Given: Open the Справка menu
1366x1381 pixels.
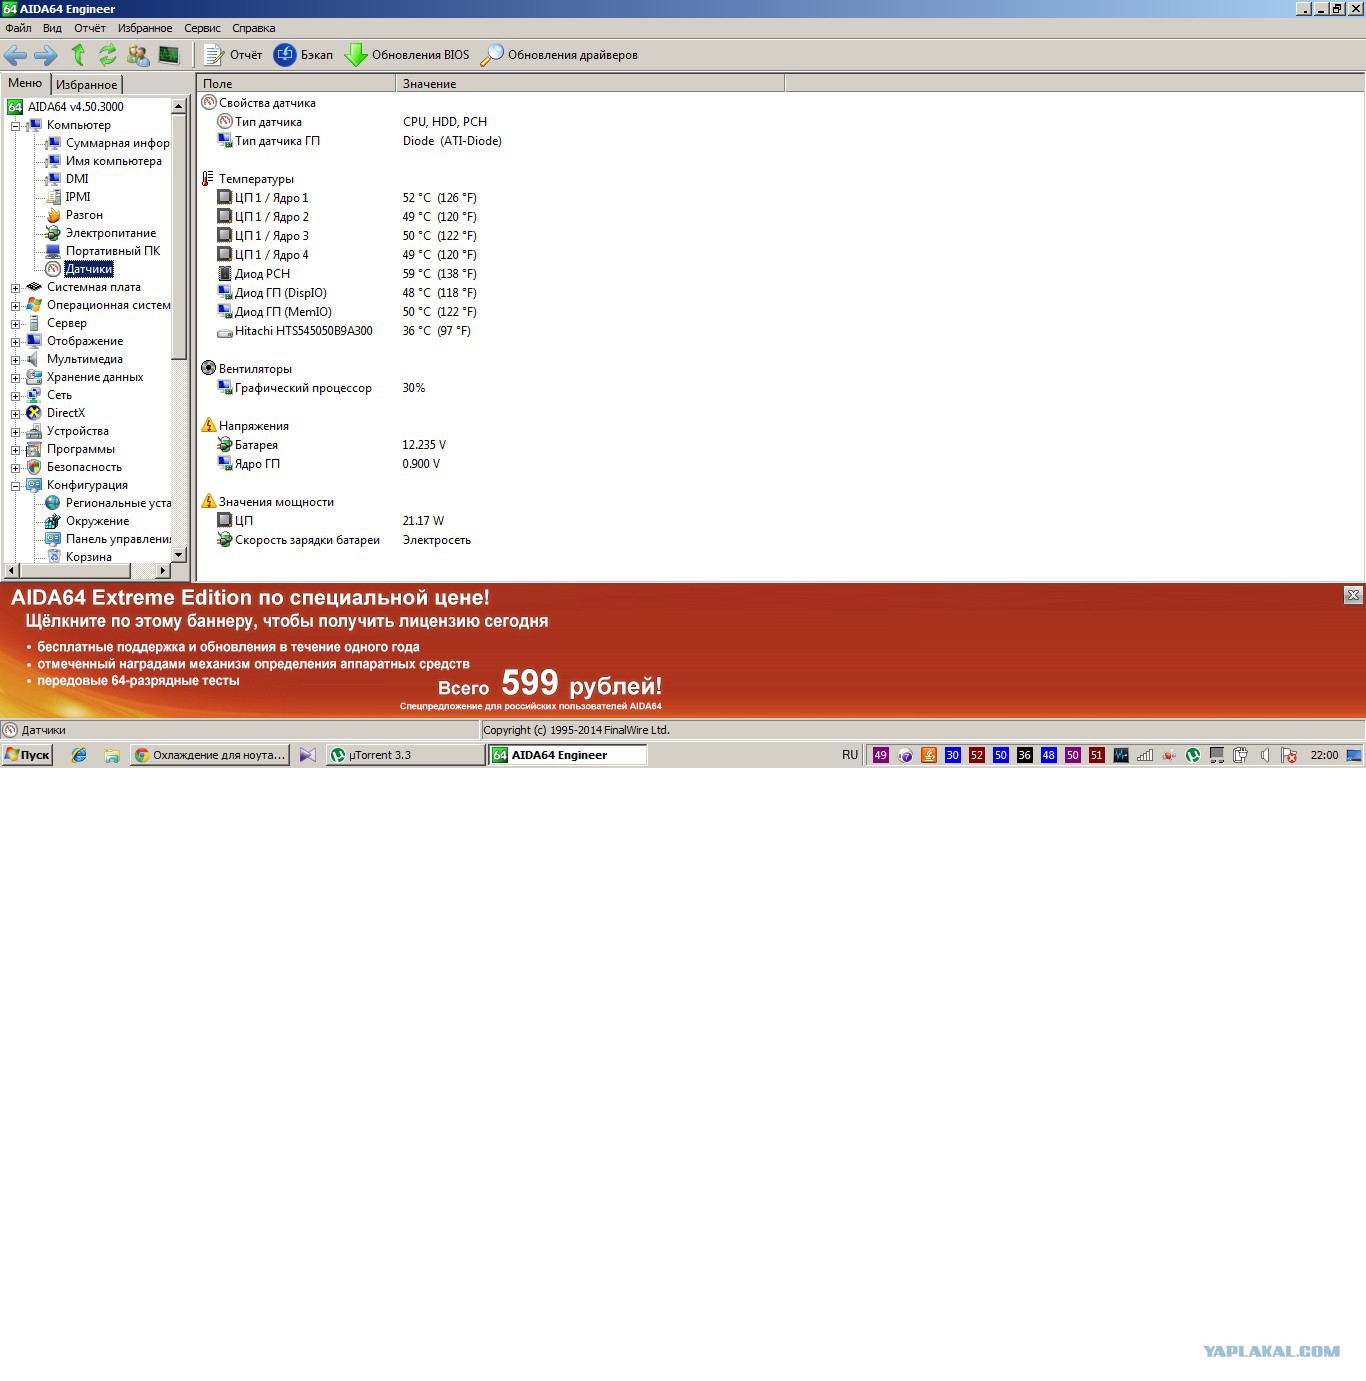Looking at the screenshot, I should (254, 28).
